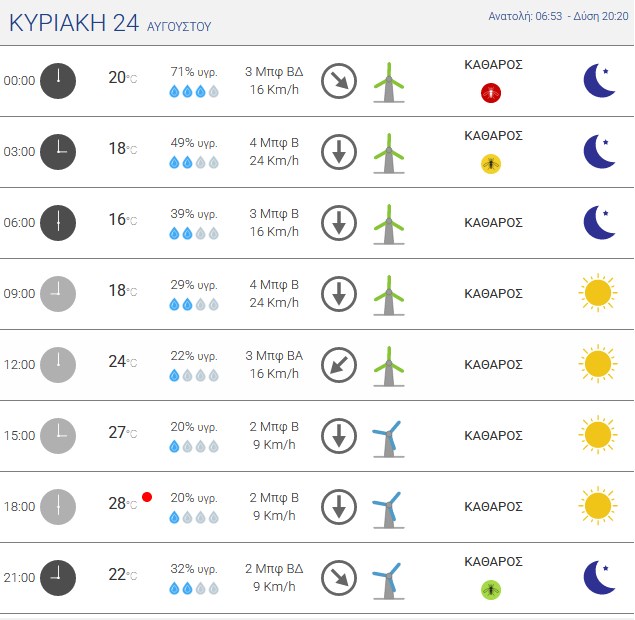Click the blue wind turbine at 15:00
The width and height of the screenshot is (635, 620).
coord(388,439)
